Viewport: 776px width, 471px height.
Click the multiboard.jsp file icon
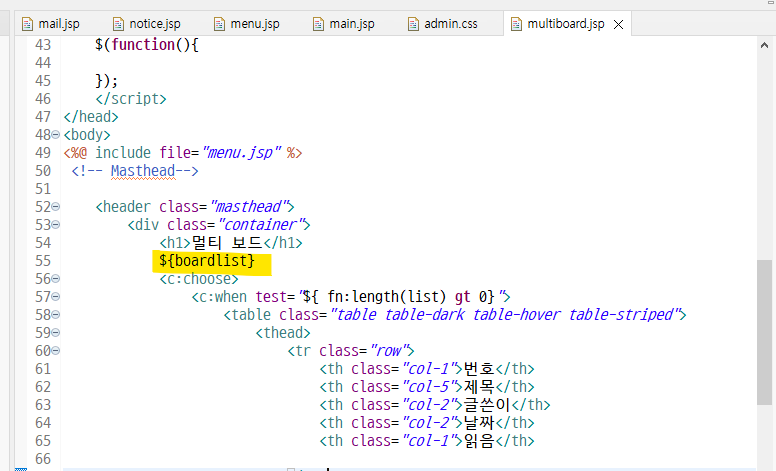click(x=516, y=24)
